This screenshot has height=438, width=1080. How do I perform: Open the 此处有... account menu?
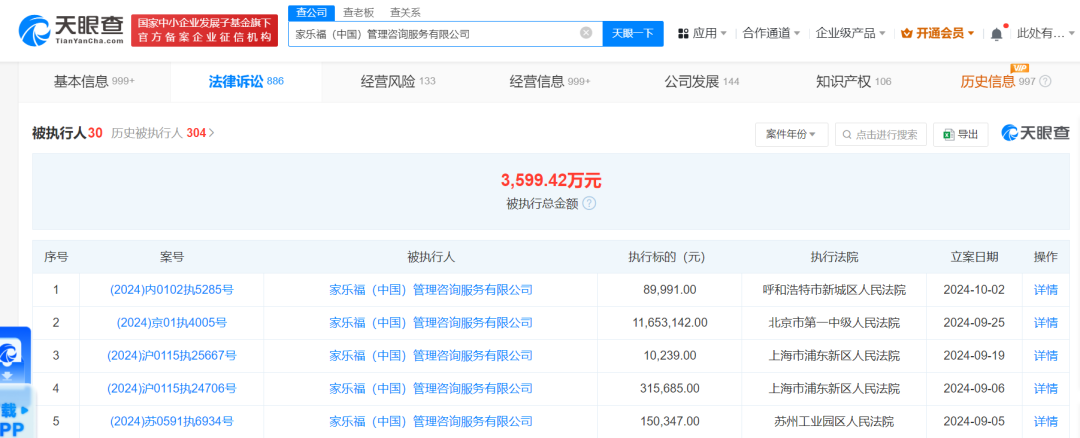[1046, 33]
